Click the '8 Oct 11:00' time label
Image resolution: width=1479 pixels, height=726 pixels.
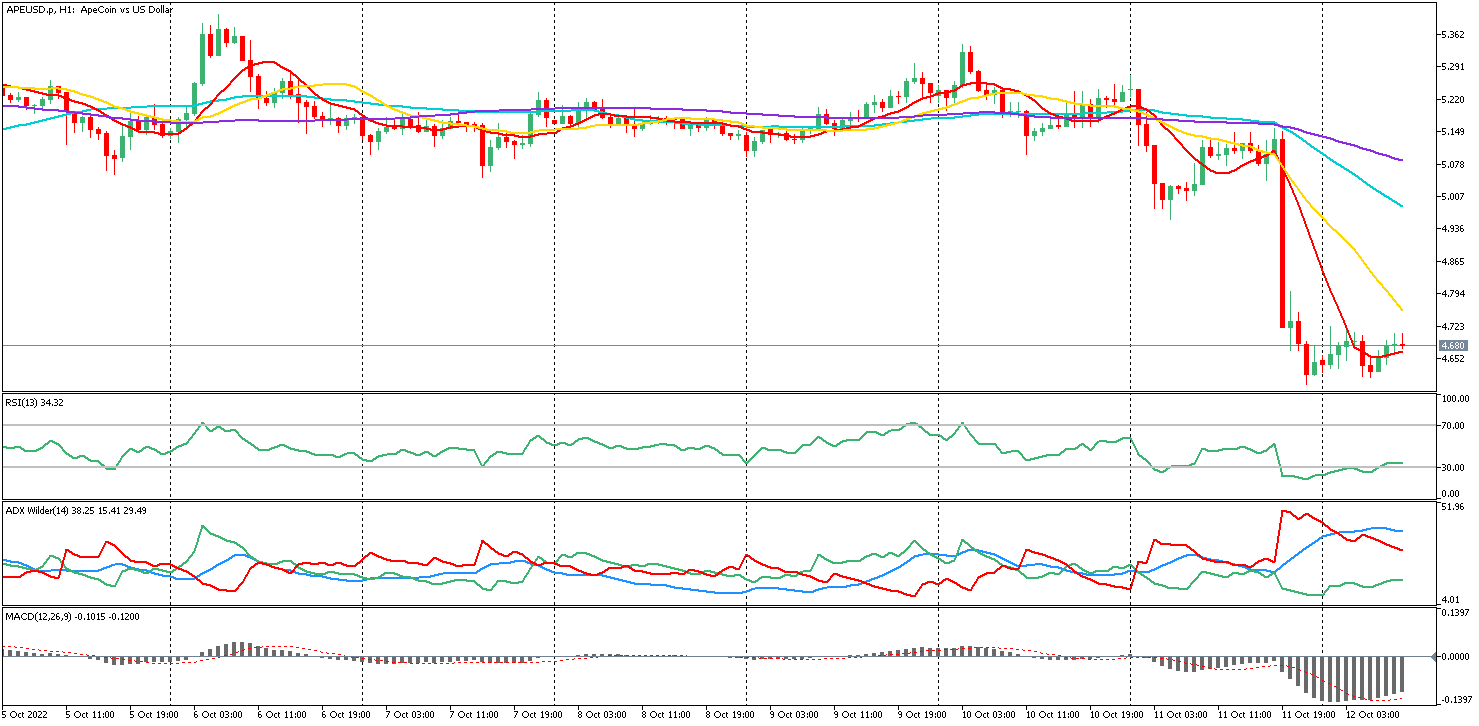pos(666,716)
